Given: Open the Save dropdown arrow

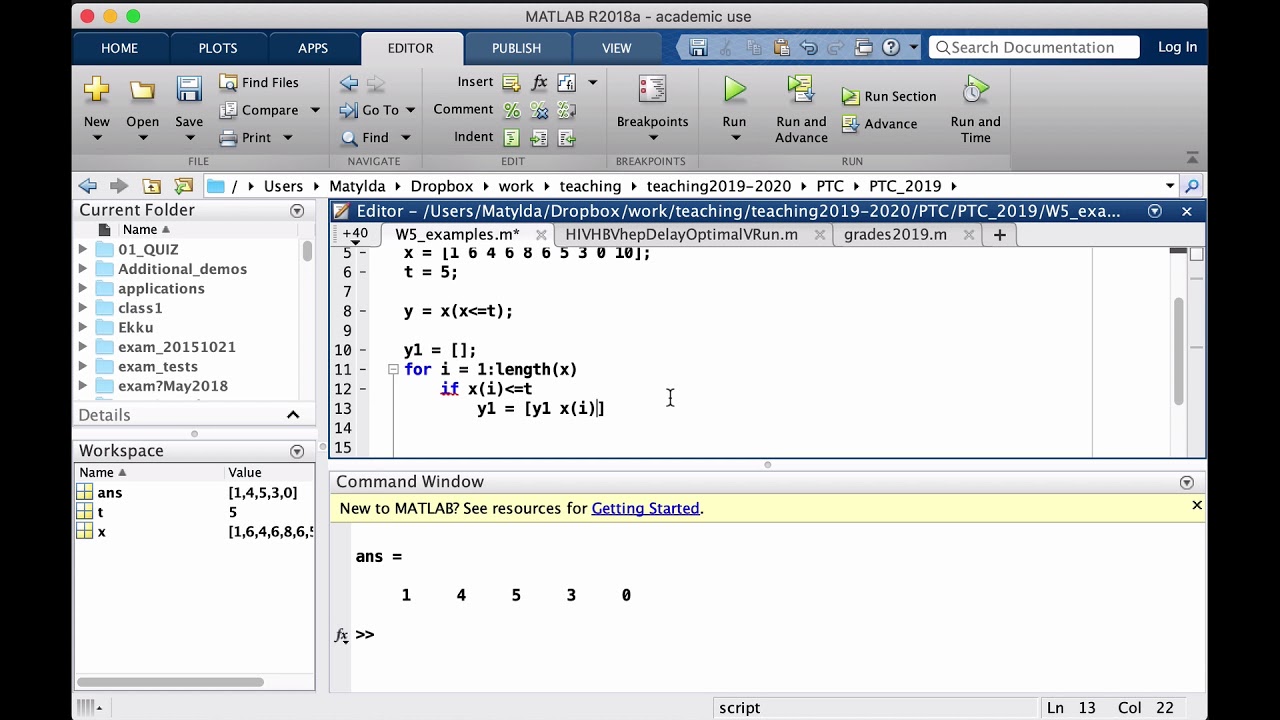Looking at the screenshot, I should (x=189, y=138).
